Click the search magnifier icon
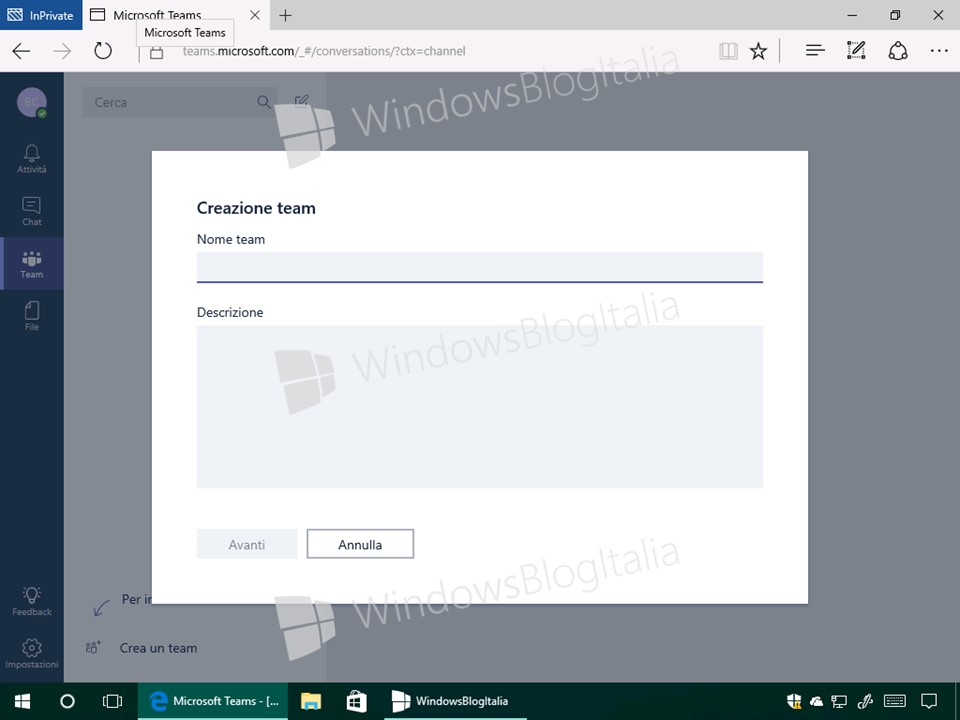This screenshot has width=960, height=720. coord(264,102)
